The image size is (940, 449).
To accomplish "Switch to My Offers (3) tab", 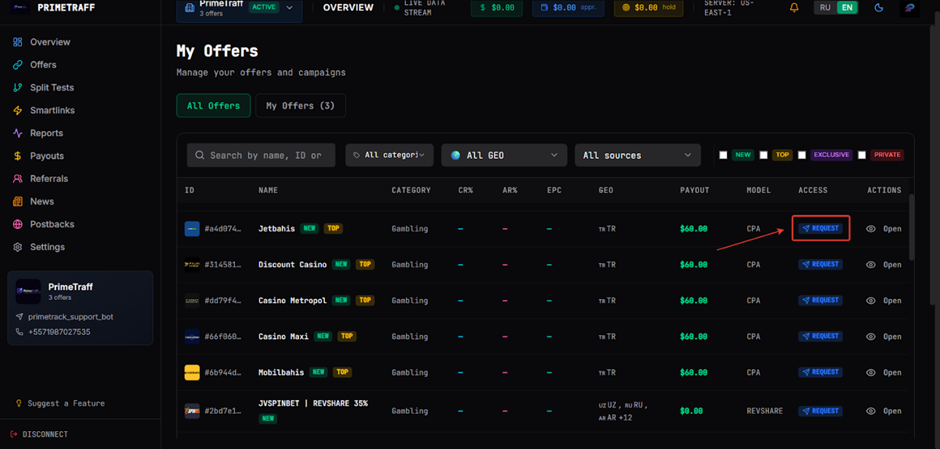I will 300,106.
